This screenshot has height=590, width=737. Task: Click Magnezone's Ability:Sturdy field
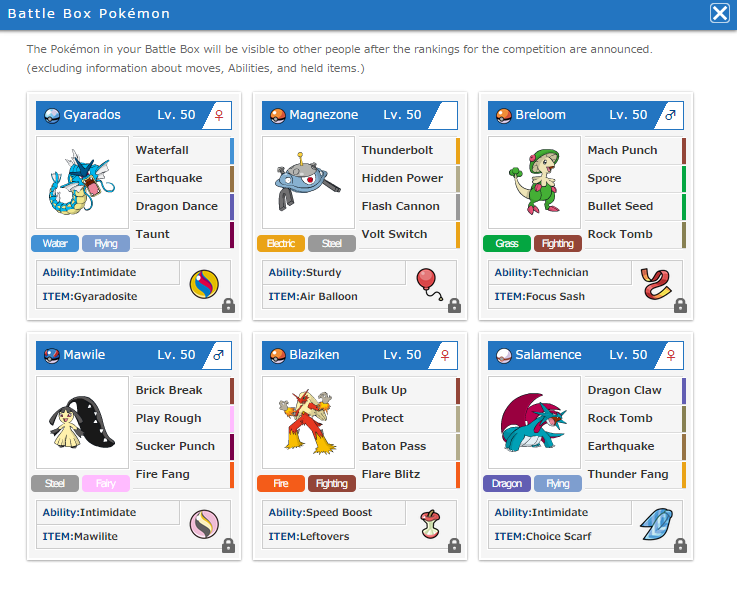click(x=334, y=273)
